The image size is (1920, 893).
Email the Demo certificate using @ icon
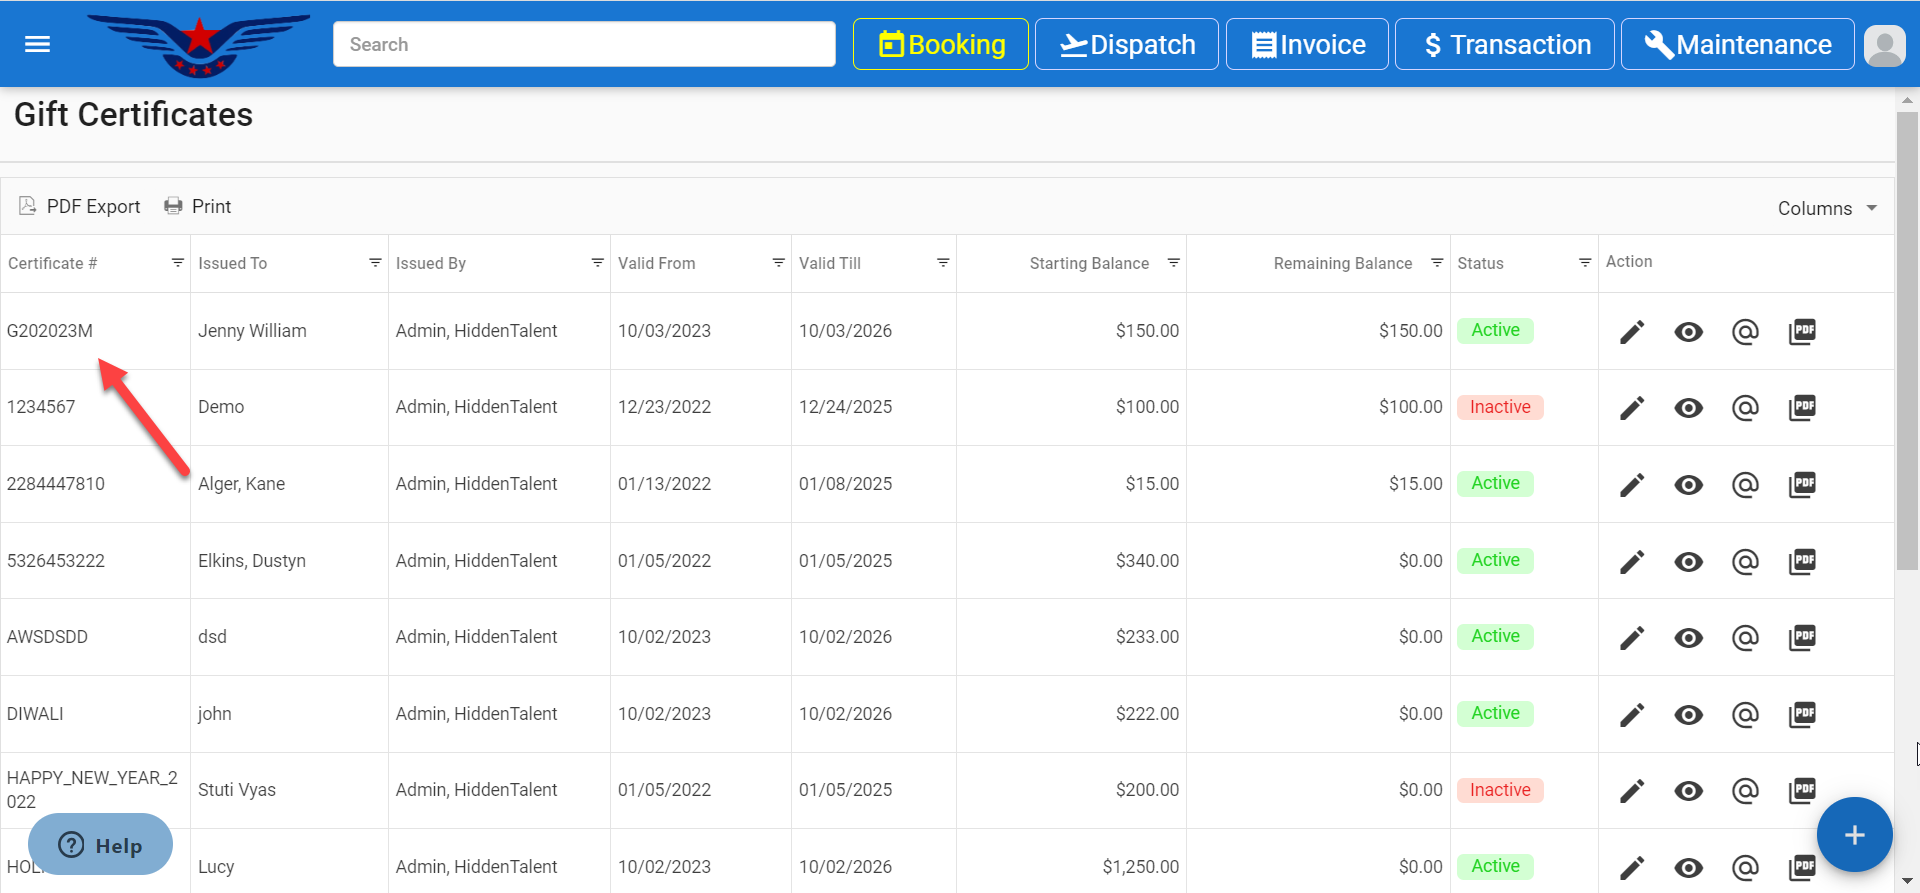click(x=1745, y=408)
